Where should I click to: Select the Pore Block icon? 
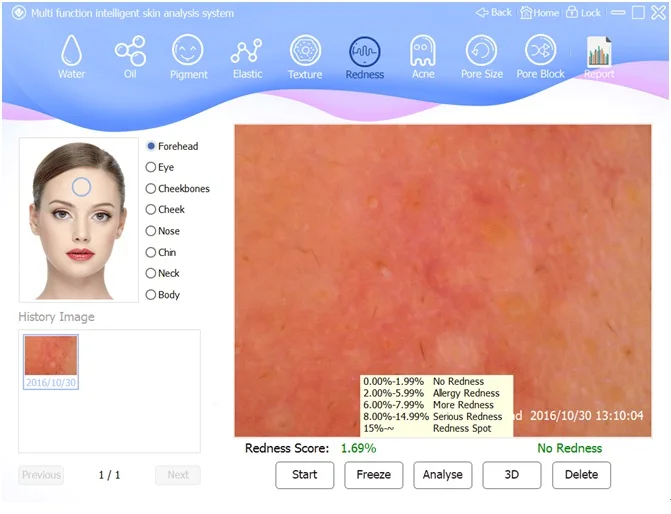pos(540,51)
